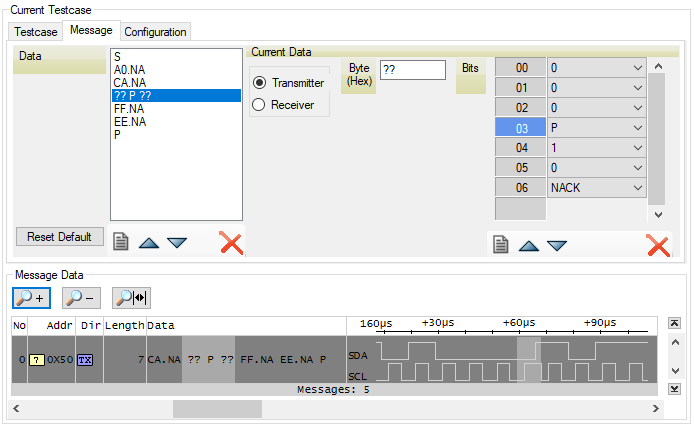
Task: Select the Transmitter radio button
Action: [x=260, y=83]
